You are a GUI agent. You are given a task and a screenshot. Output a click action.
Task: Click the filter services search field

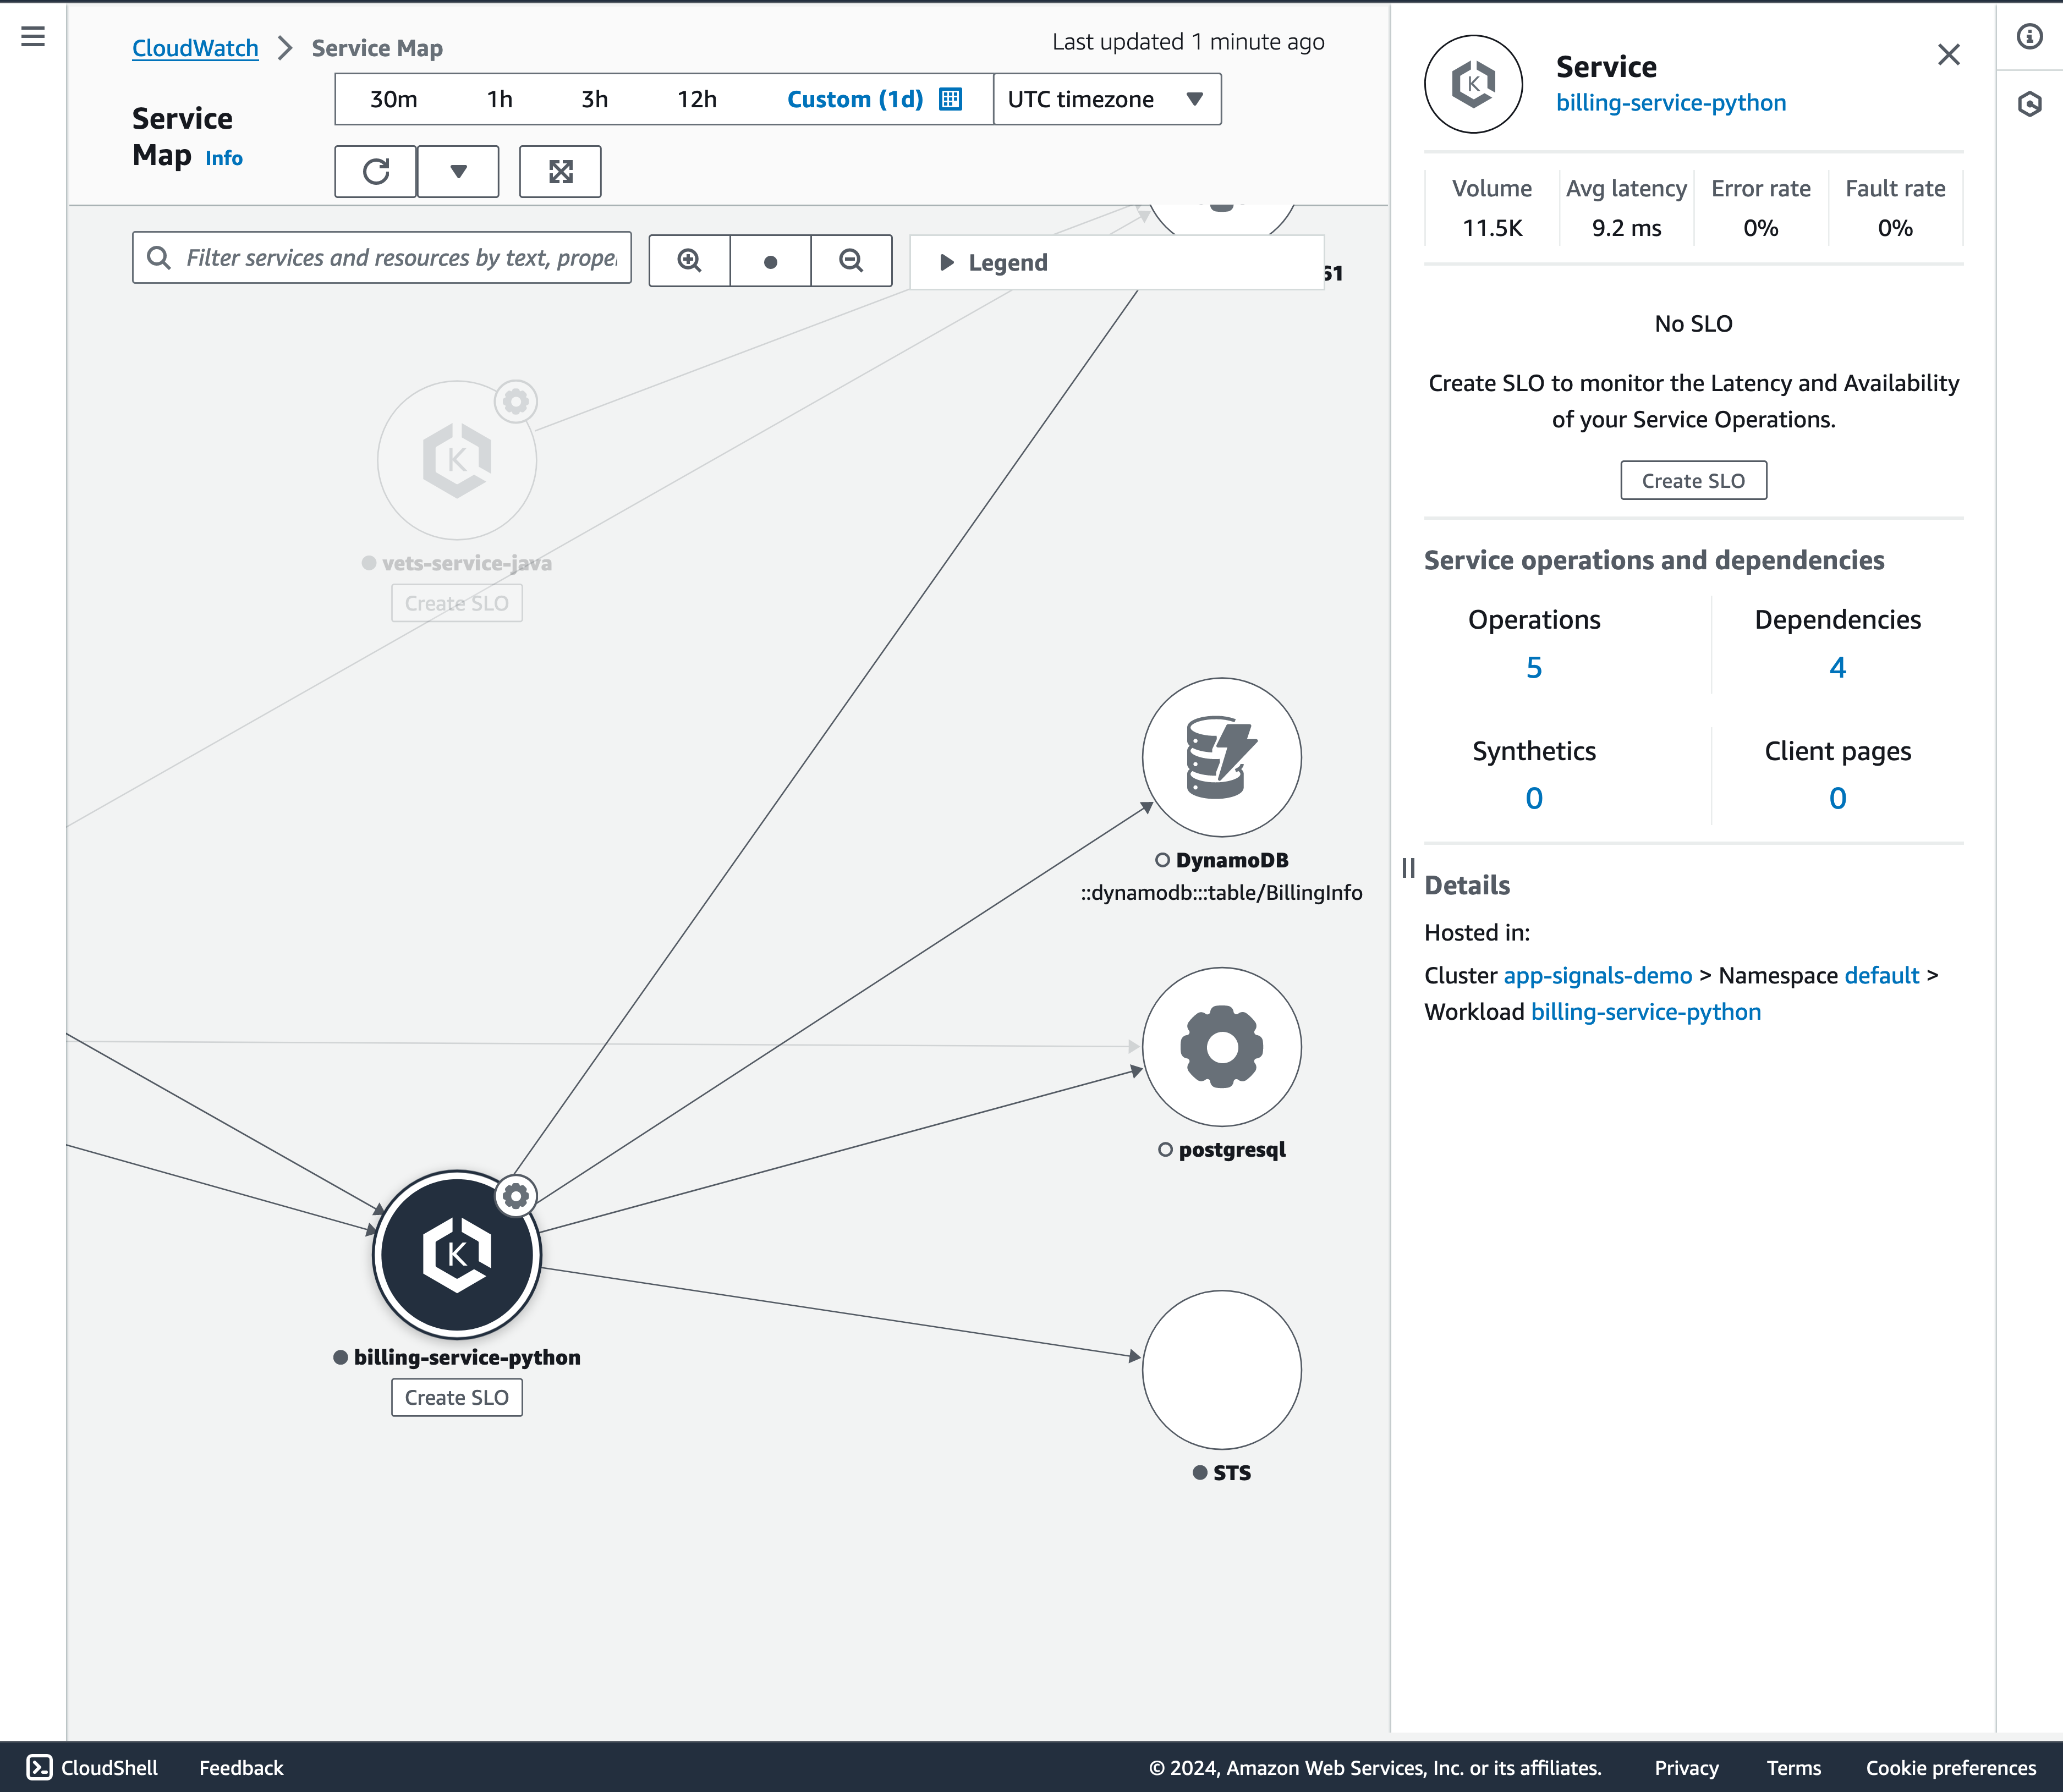[400, 258]
